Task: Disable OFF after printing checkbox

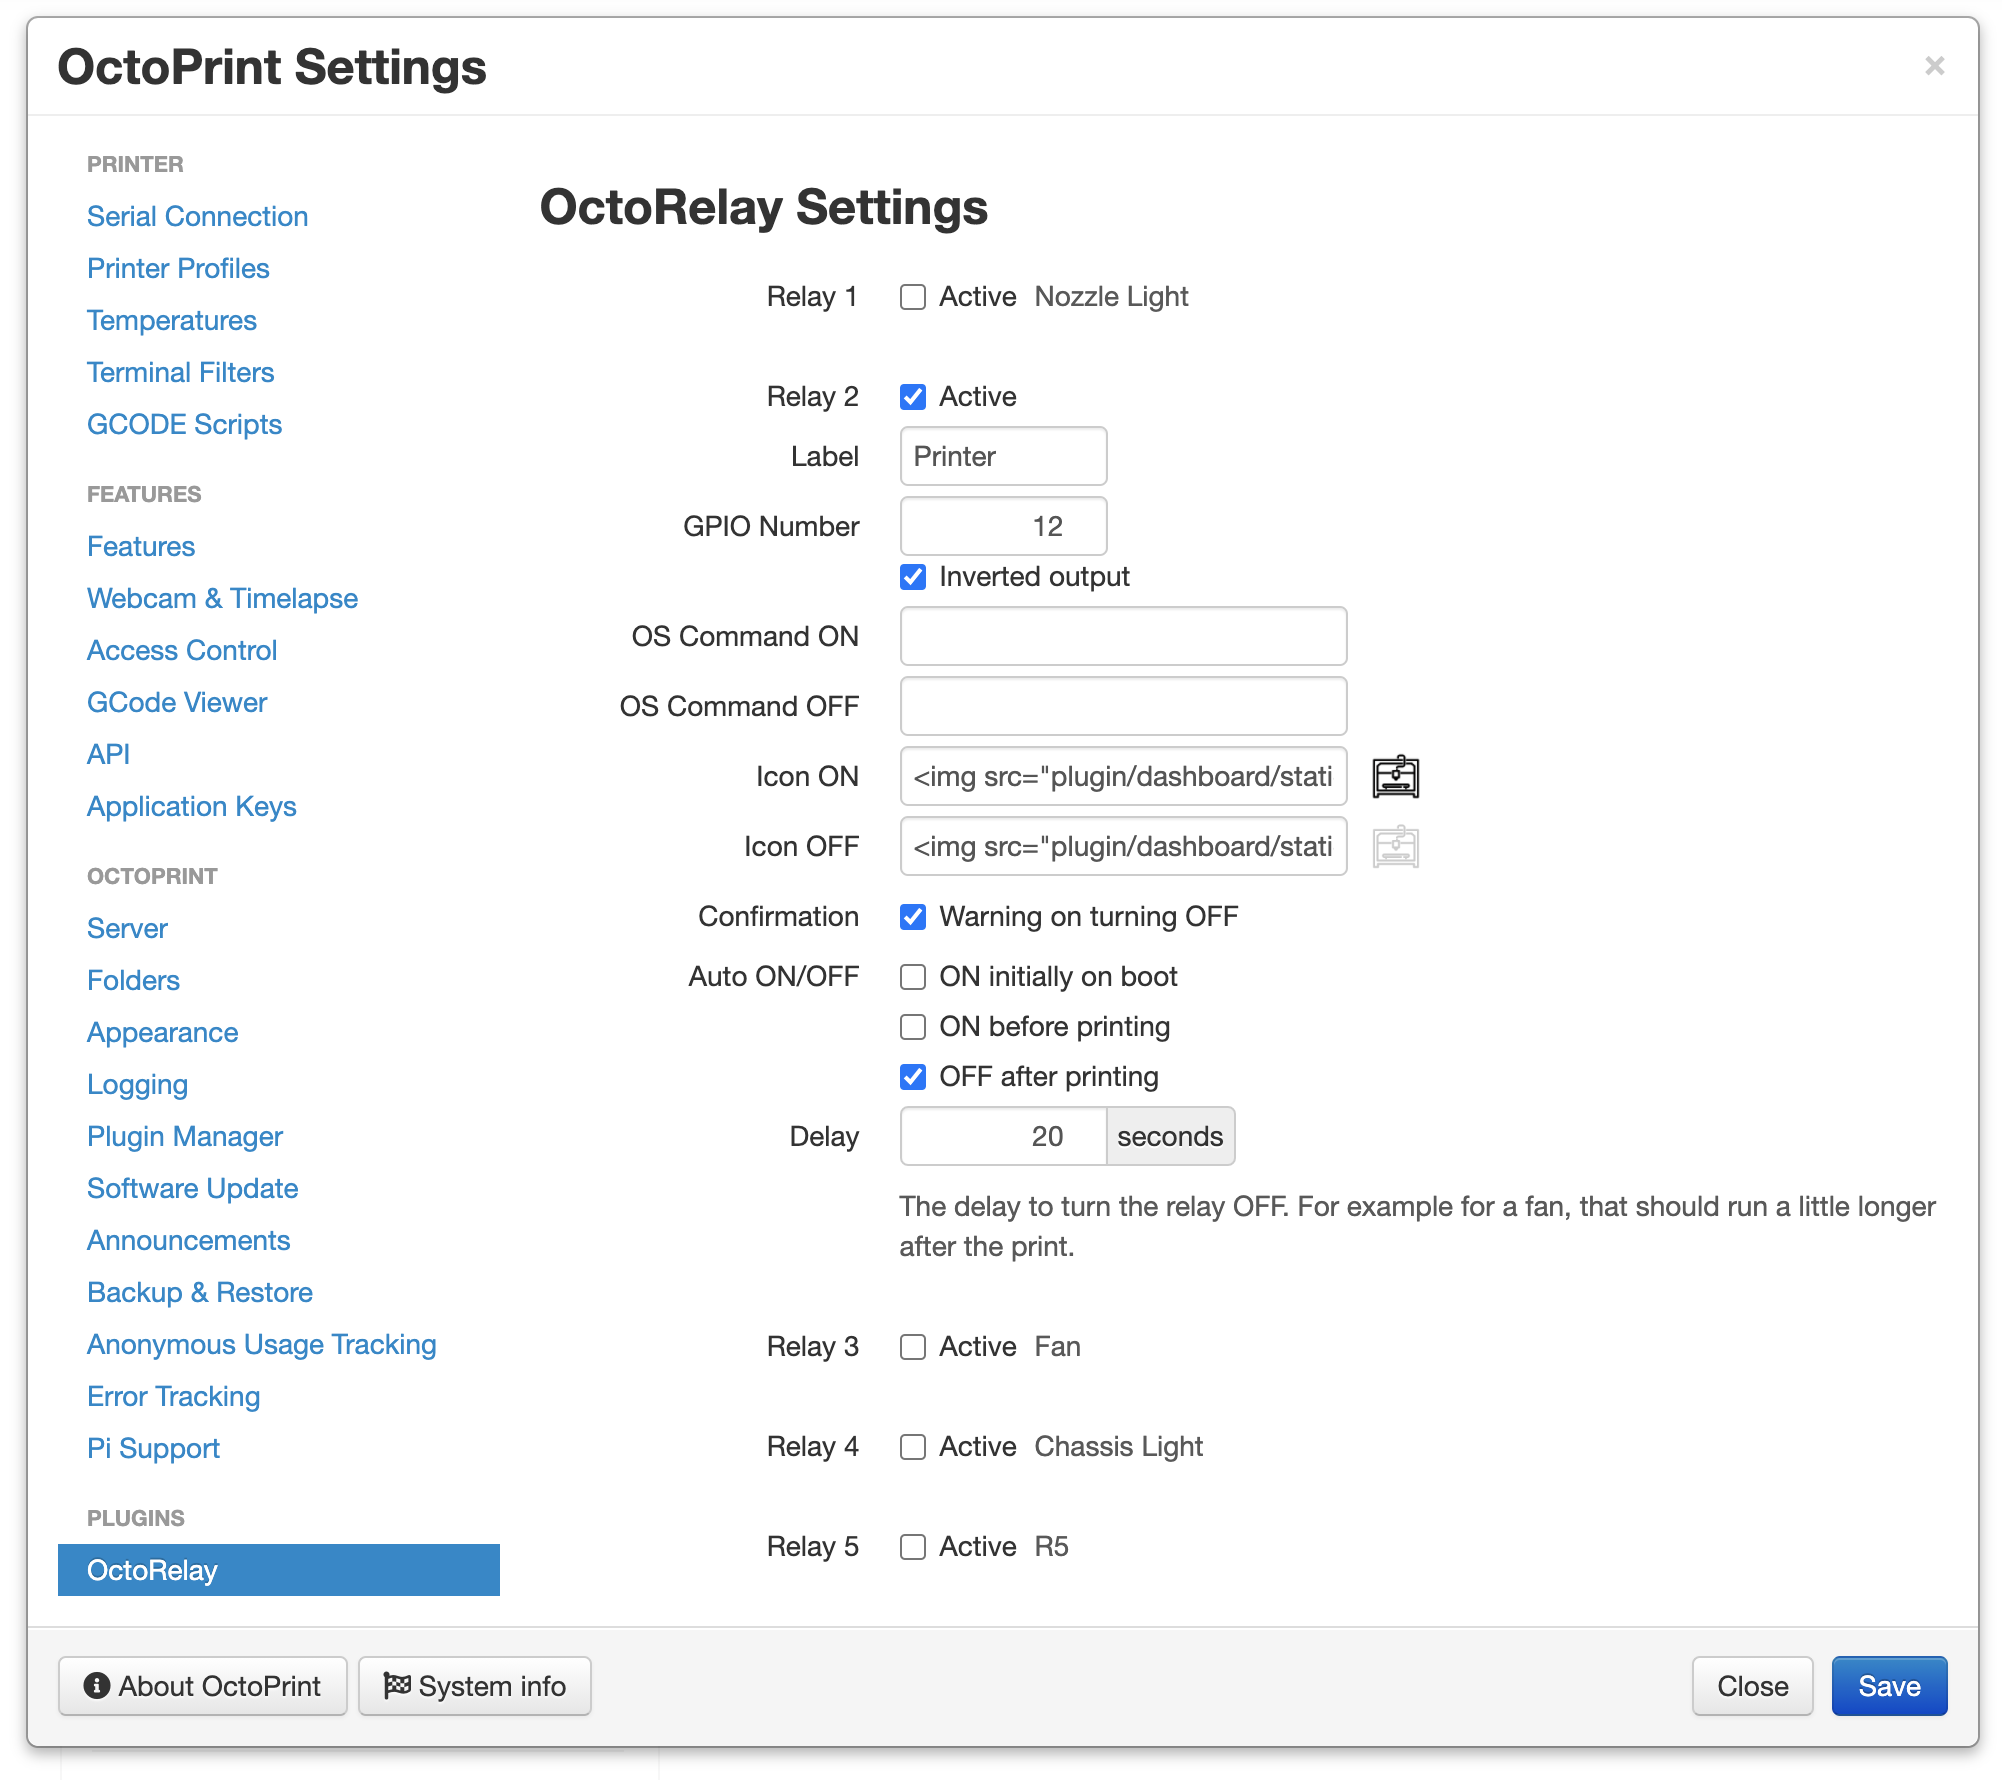Action: click(x=912, y=1076)
